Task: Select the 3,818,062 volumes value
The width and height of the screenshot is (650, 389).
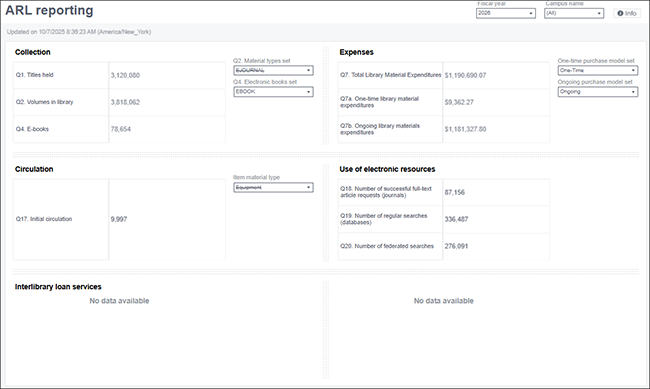Action: [x=125, y=102]
